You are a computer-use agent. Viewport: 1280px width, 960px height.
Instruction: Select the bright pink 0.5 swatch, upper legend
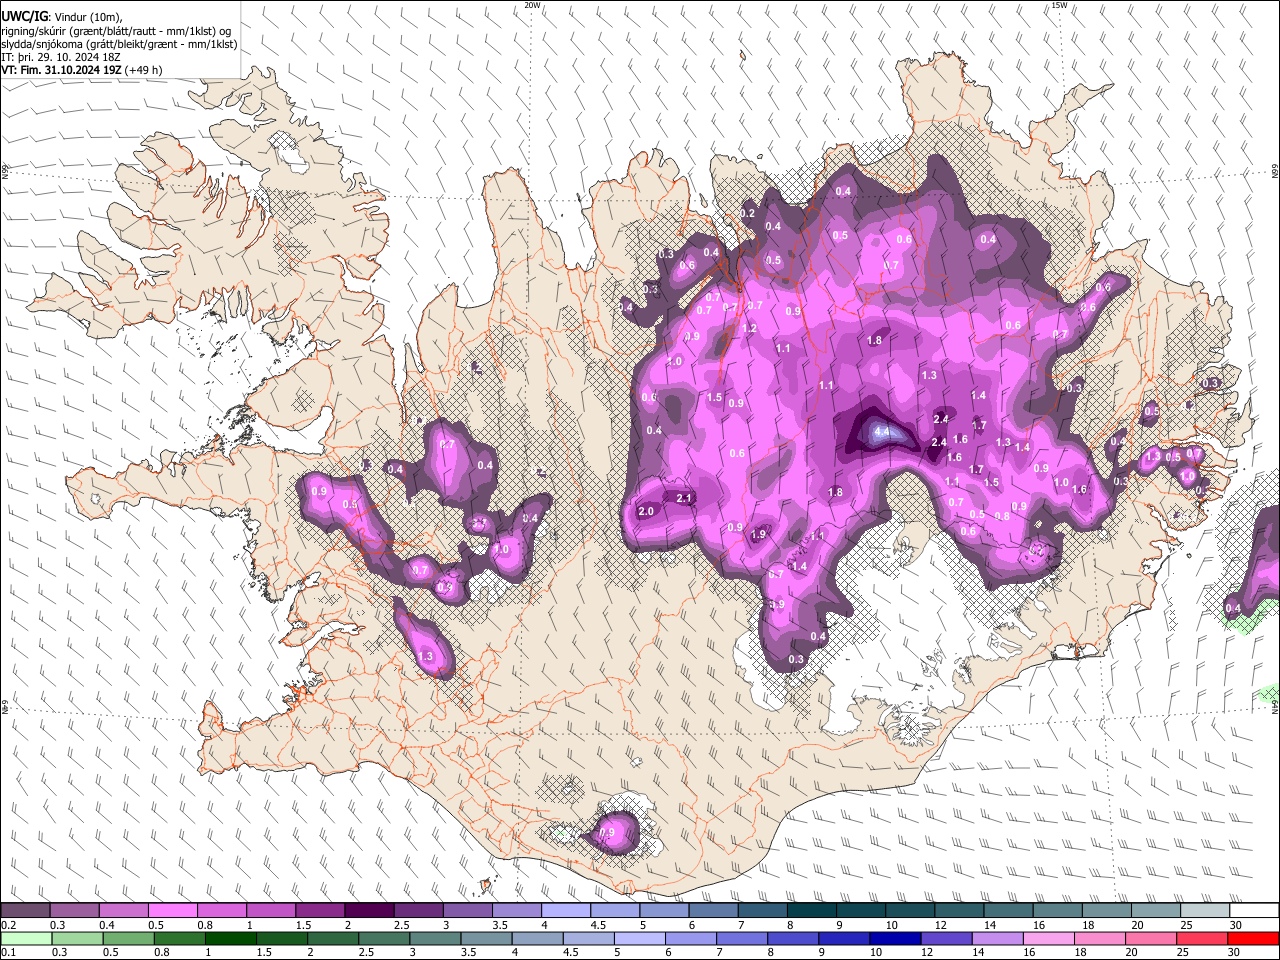click(173, 911)
